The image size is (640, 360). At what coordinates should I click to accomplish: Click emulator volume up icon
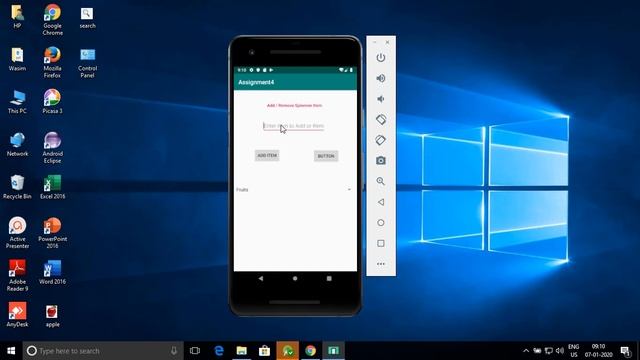point(381,78)
